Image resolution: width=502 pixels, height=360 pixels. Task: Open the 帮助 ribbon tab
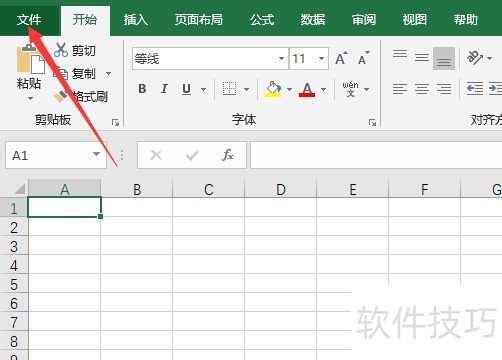click(465, 20)
